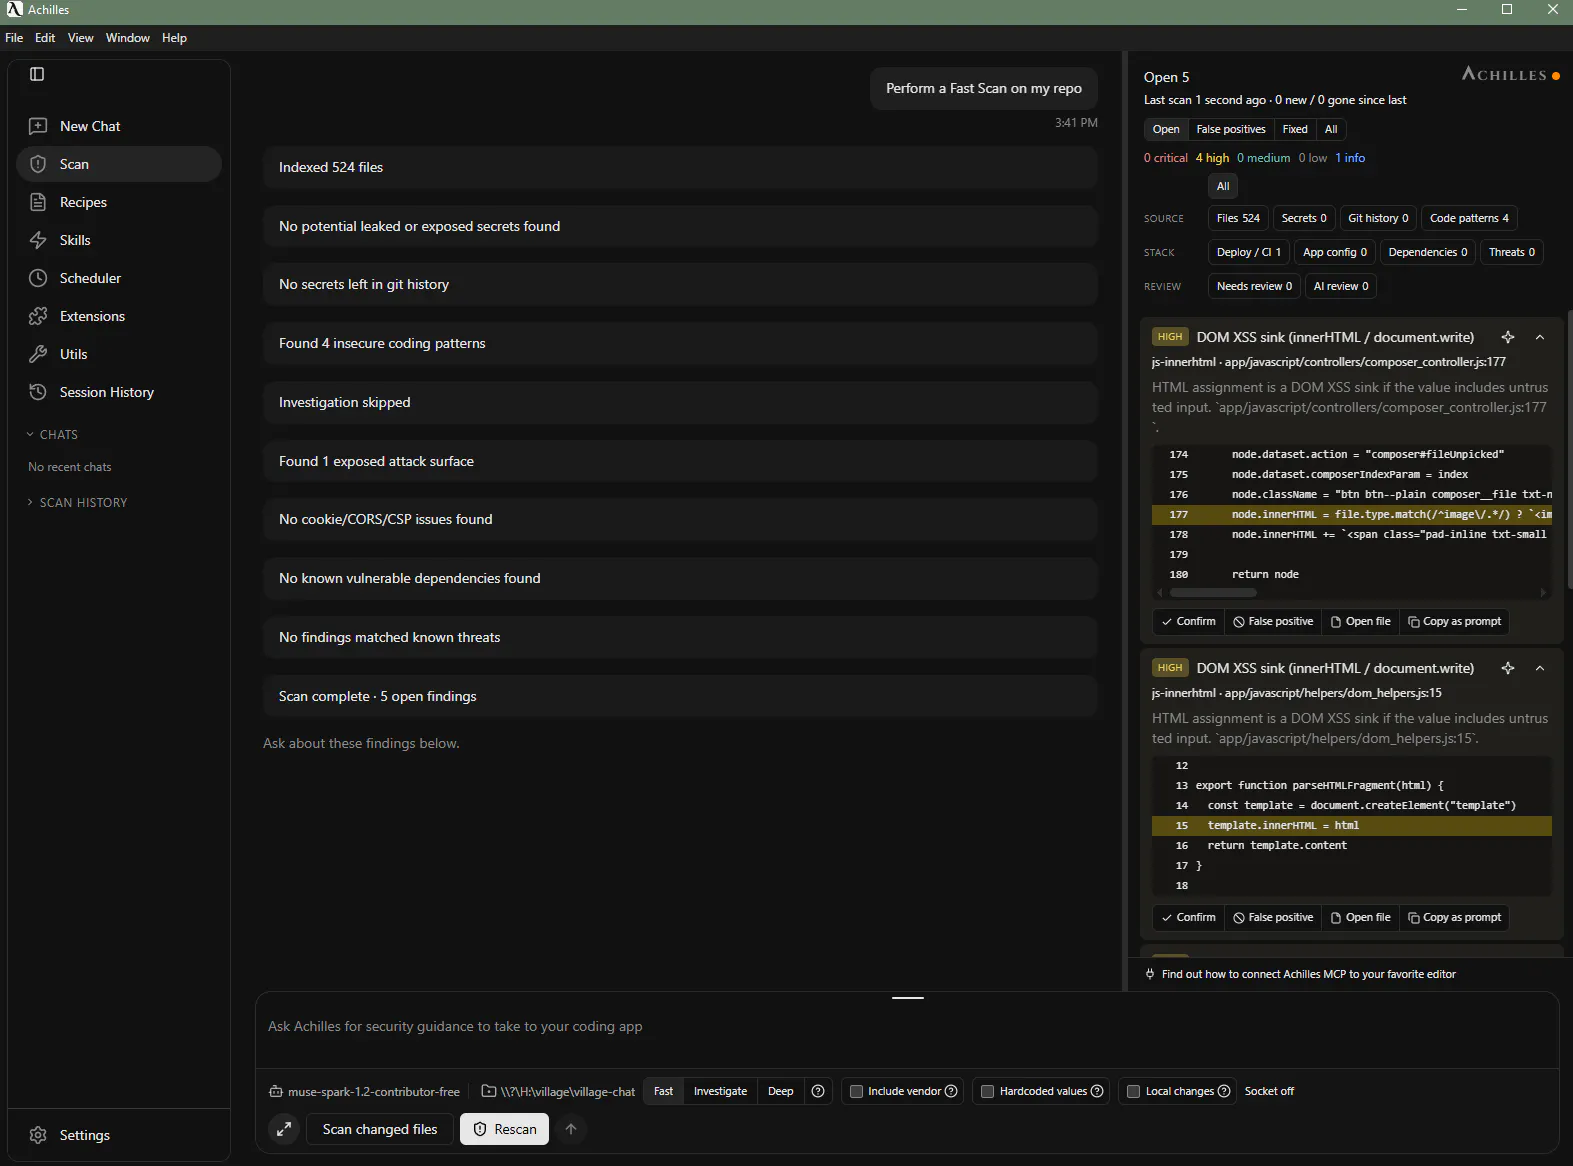
Task: Open the Window menu
Action: point(128,38)
